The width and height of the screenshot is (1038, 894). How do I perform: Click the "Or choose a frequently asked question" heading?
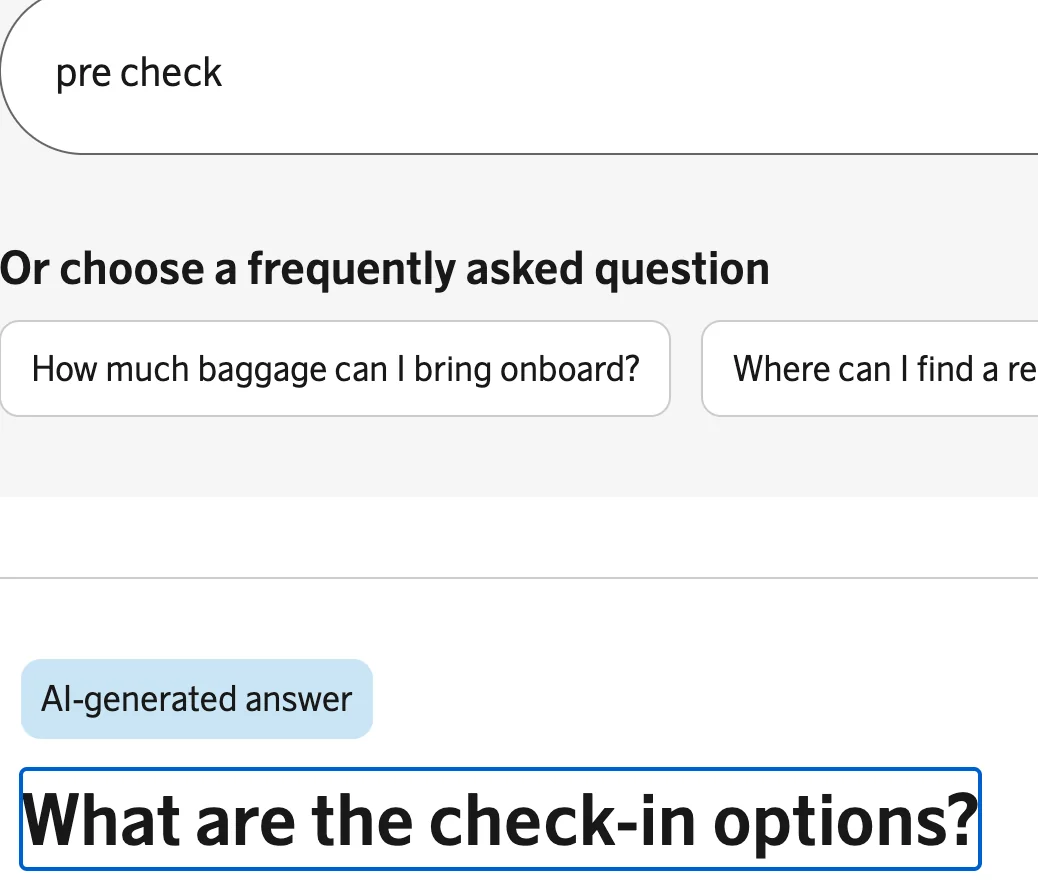tap(385, 269)
